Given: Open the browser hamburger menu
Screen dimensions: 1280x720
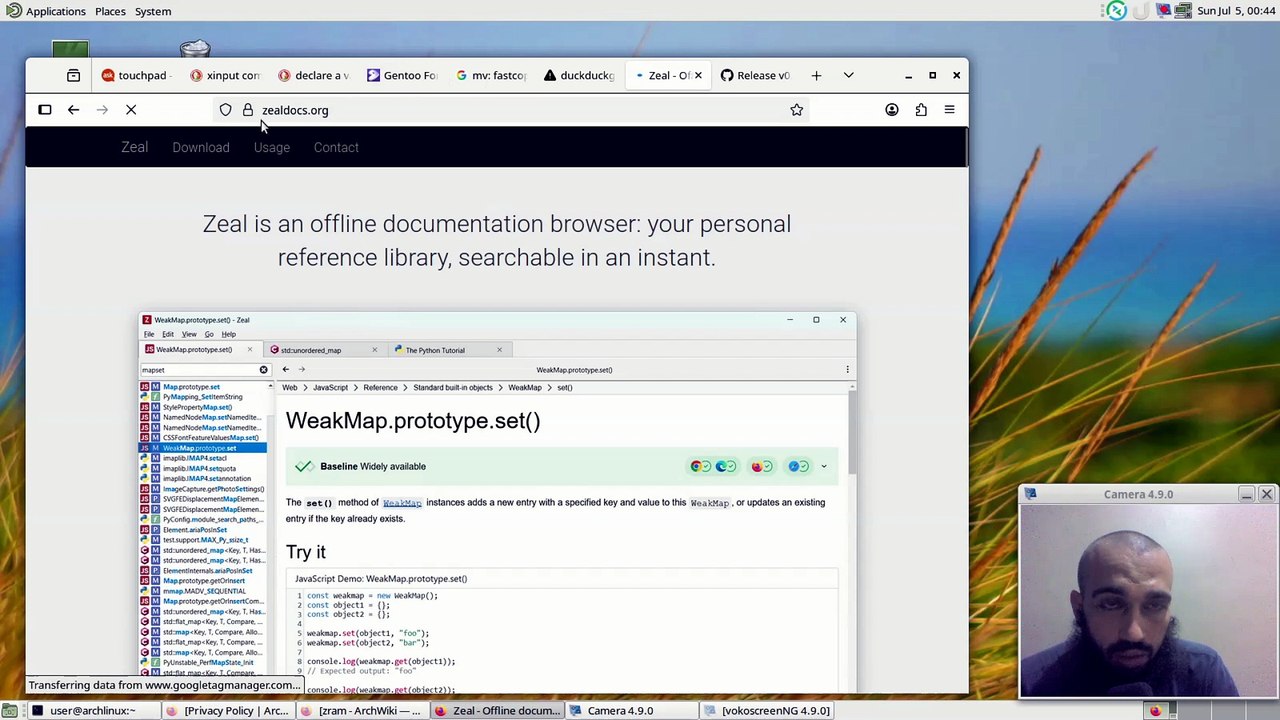Looking at the screenshot, I should pos(949,110).
